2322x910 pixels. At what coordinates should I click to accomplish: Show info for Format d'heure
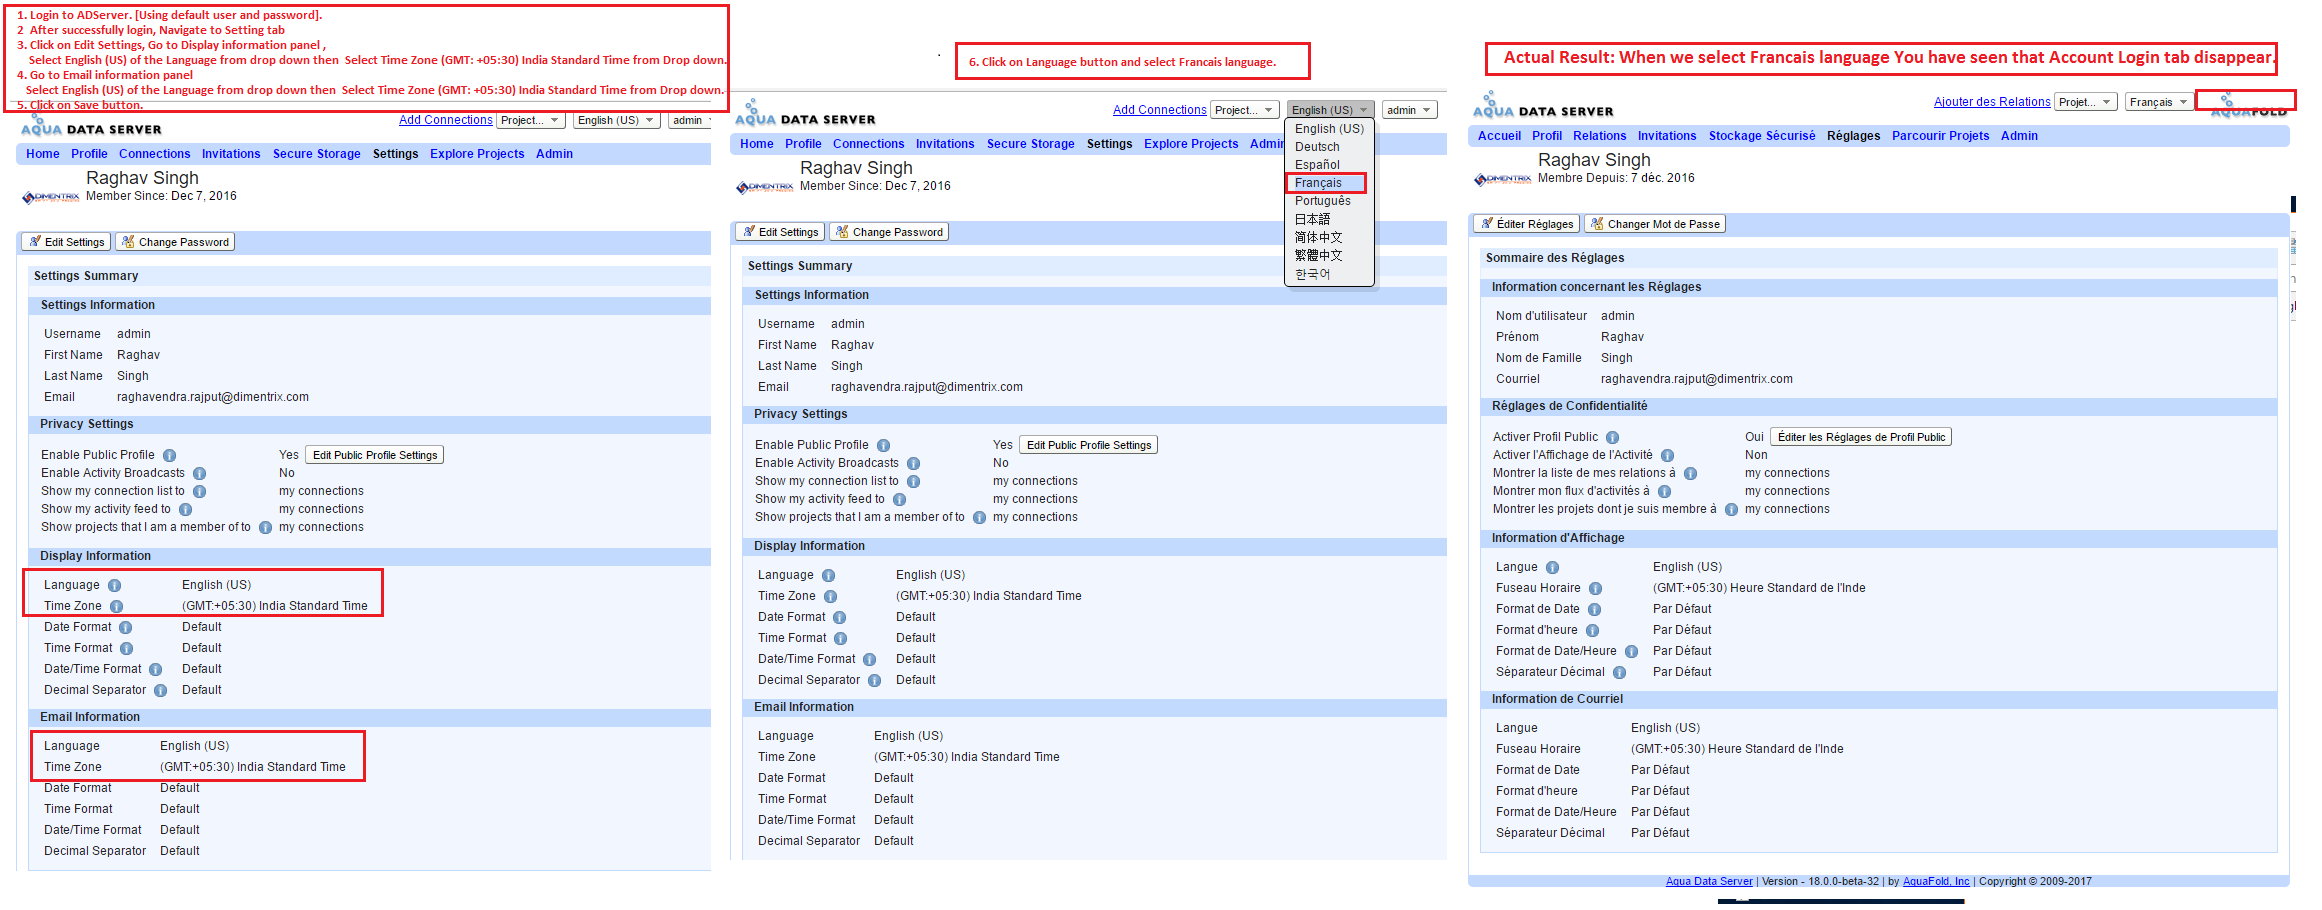[x=1593, y=631]
